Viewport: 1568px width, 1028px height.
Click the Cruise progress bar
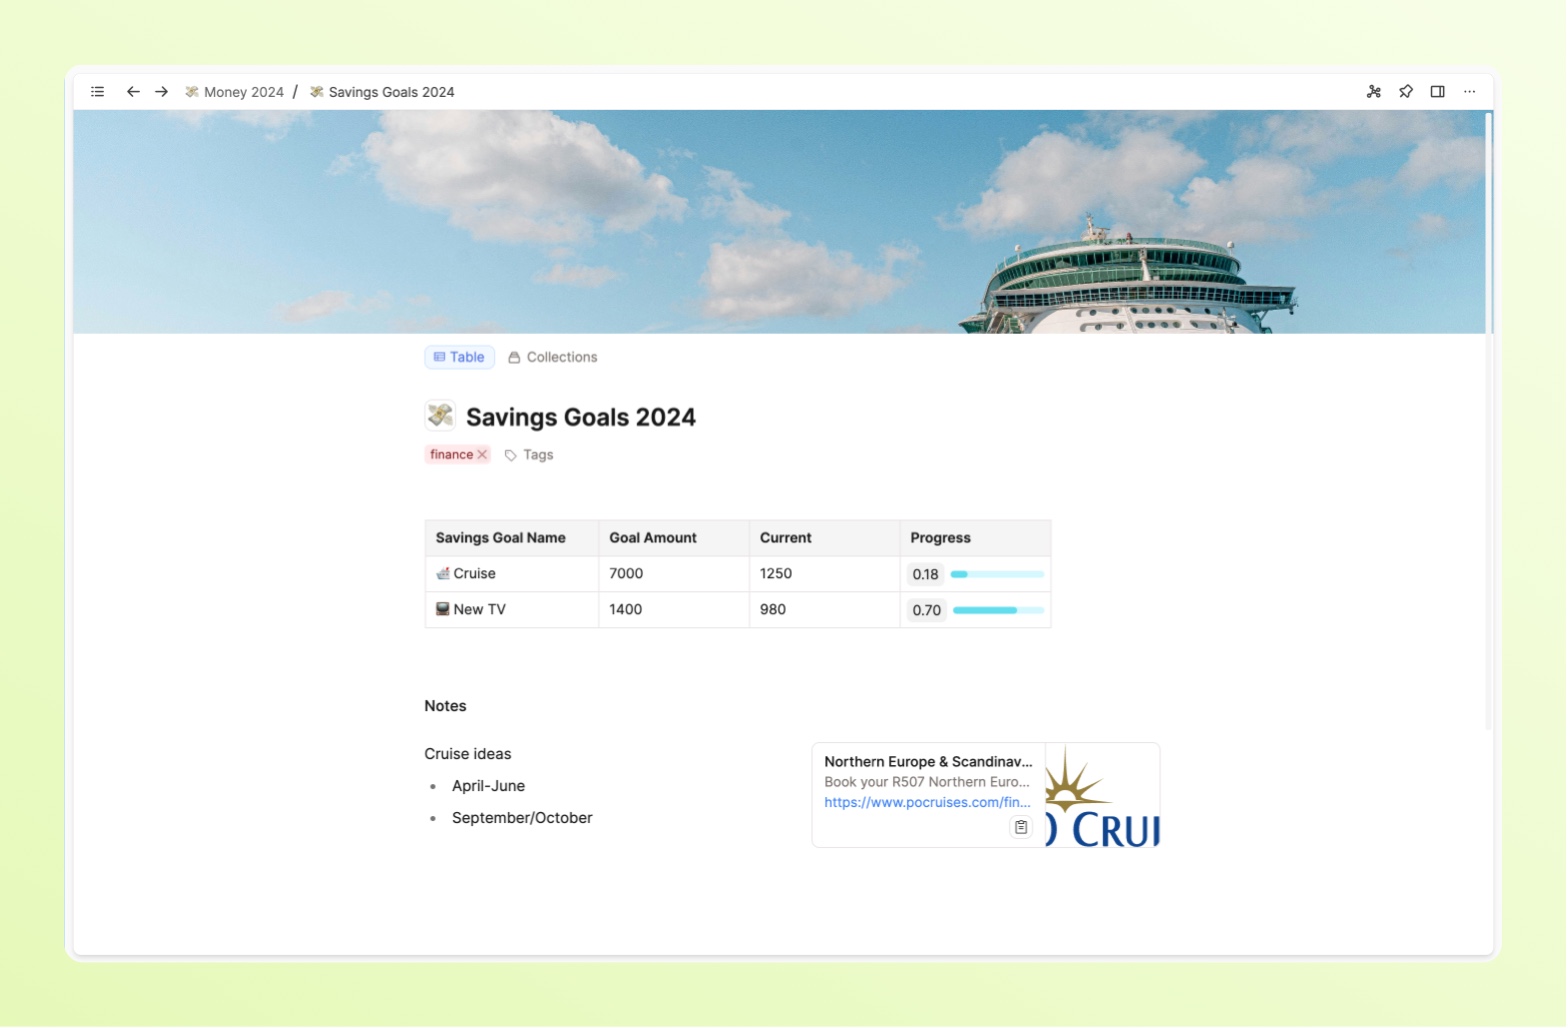(997, 574)
